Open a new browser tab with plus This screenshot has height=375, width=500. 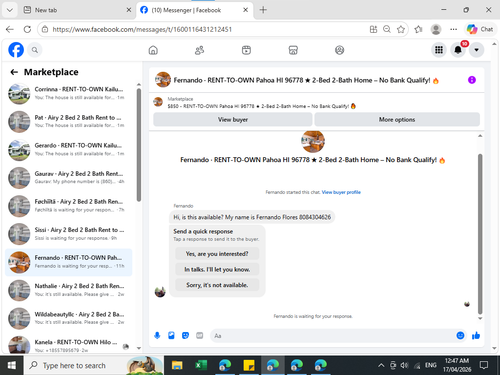(x=263, y=10)
